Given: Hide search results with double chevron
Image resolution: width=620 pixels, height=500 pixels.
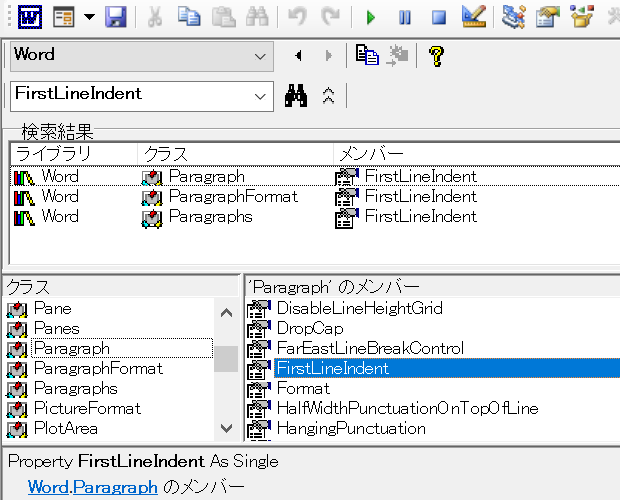Looking at the screenshot, I should (329, 96).
